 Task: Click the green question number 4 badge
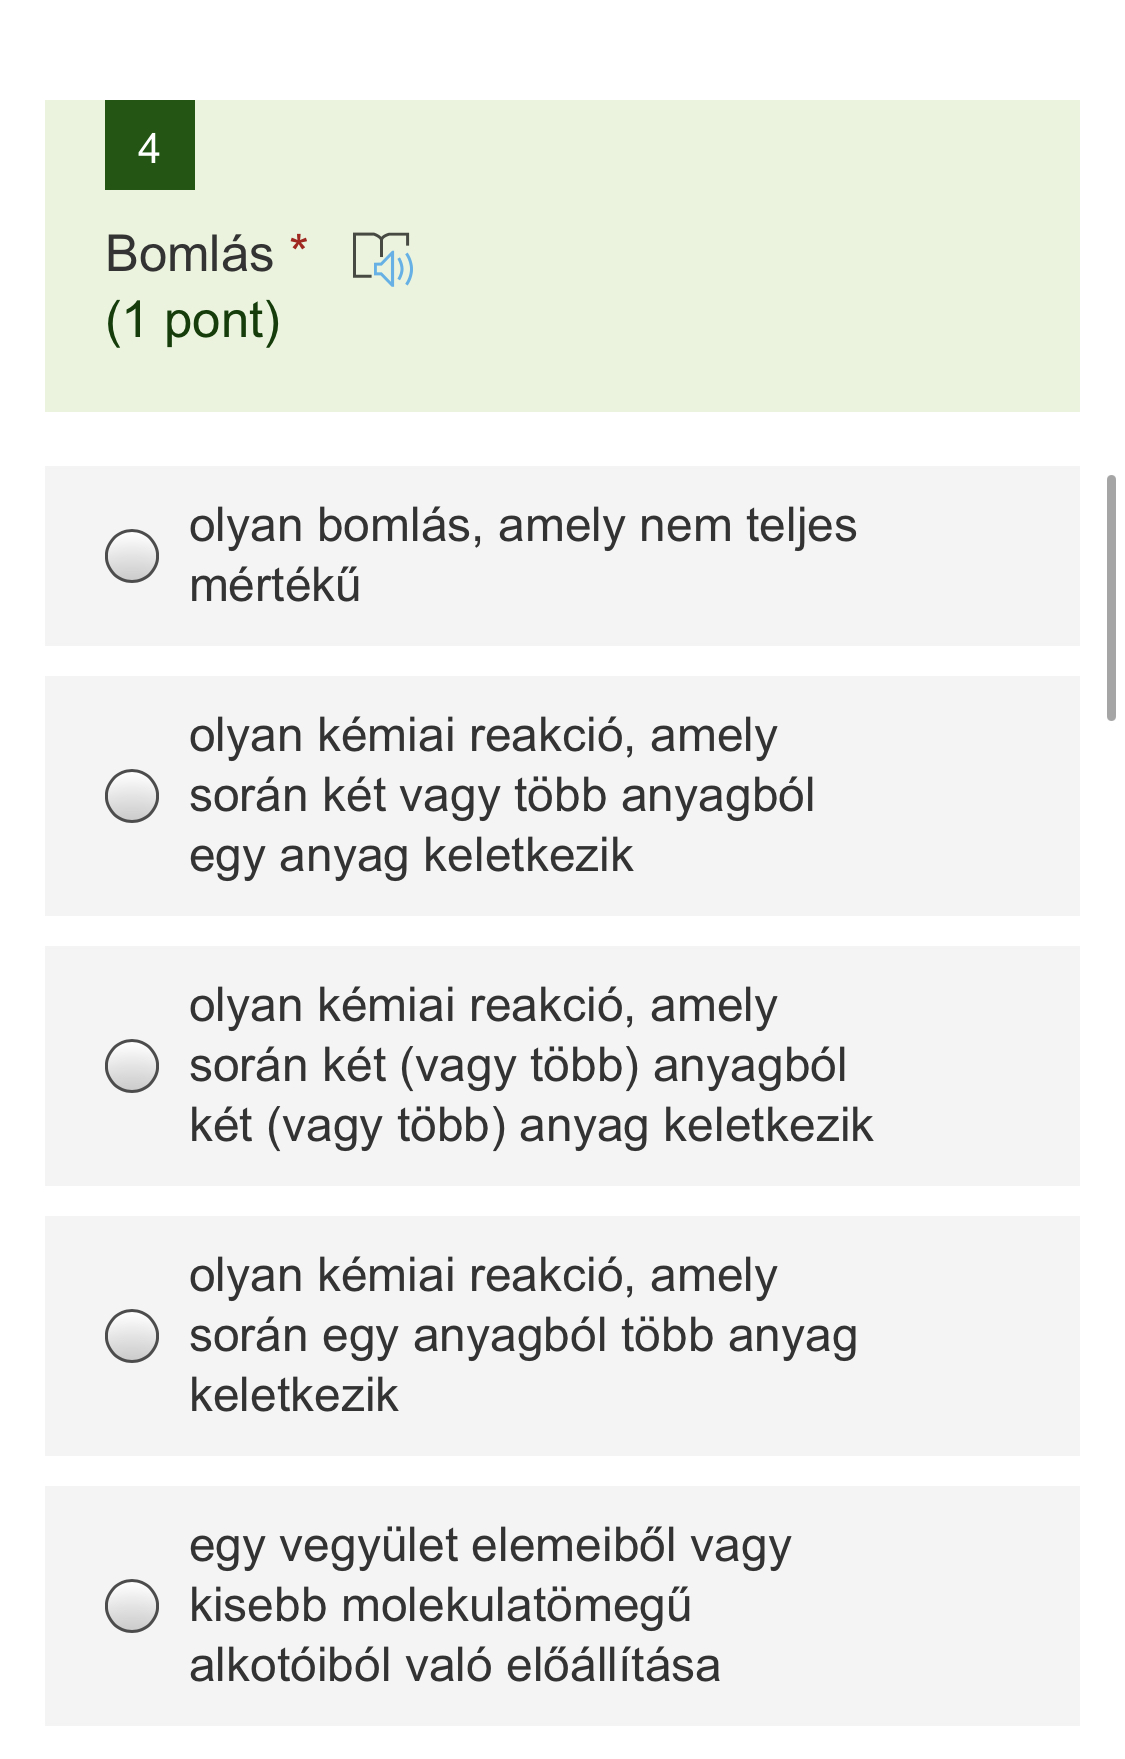point(150,146)
